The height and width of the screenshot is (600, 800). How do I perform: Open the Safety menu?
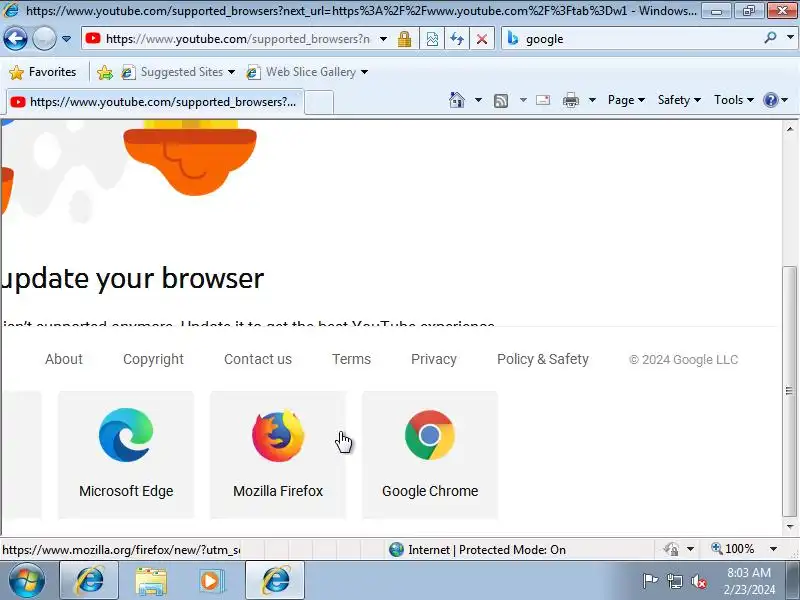pos(679,100)
